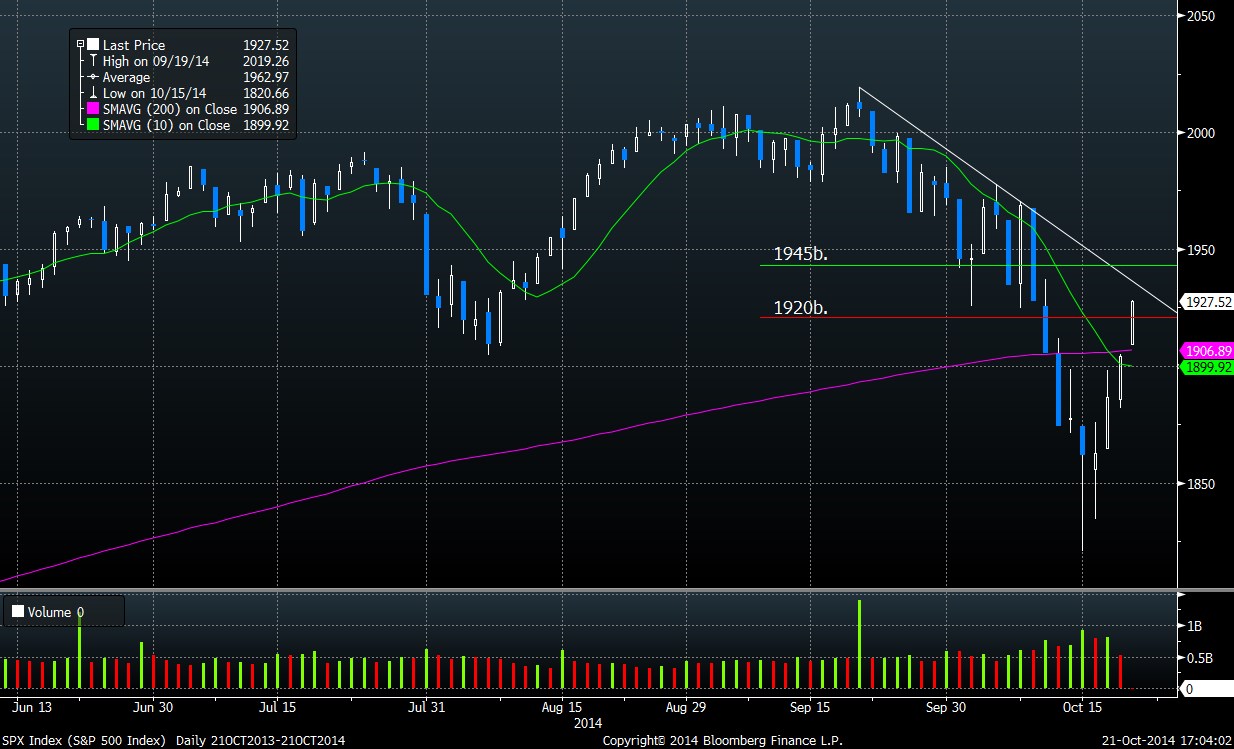Click the magenta 1906.89 axis tag
The height and width of the screenshot is (749, 1234).
(1206, 351)
